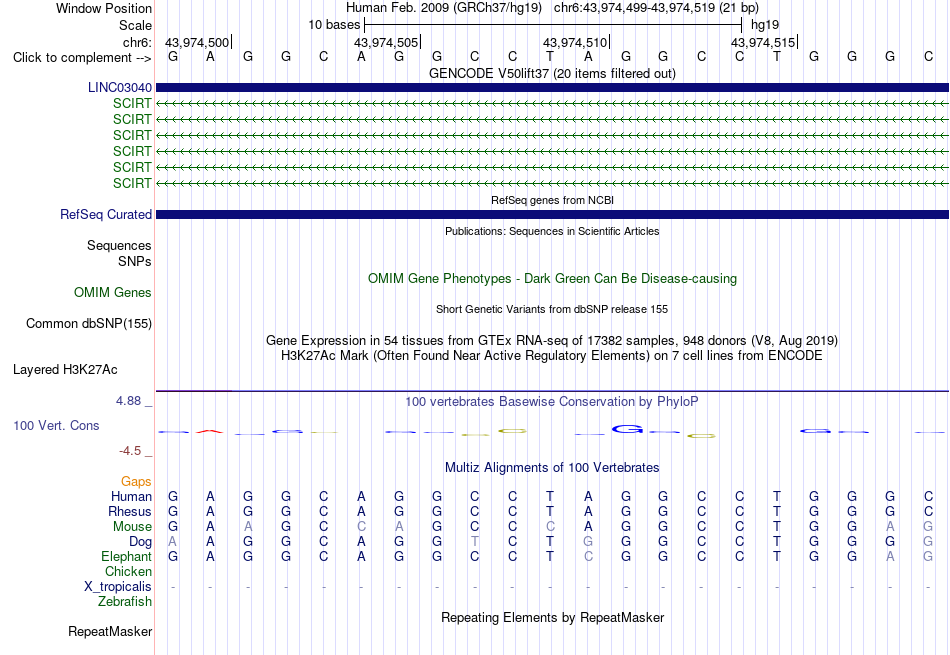Click the RefSeq Curated blue exon bar
This screenshot has height=655, width=950.
pos(552,214)
